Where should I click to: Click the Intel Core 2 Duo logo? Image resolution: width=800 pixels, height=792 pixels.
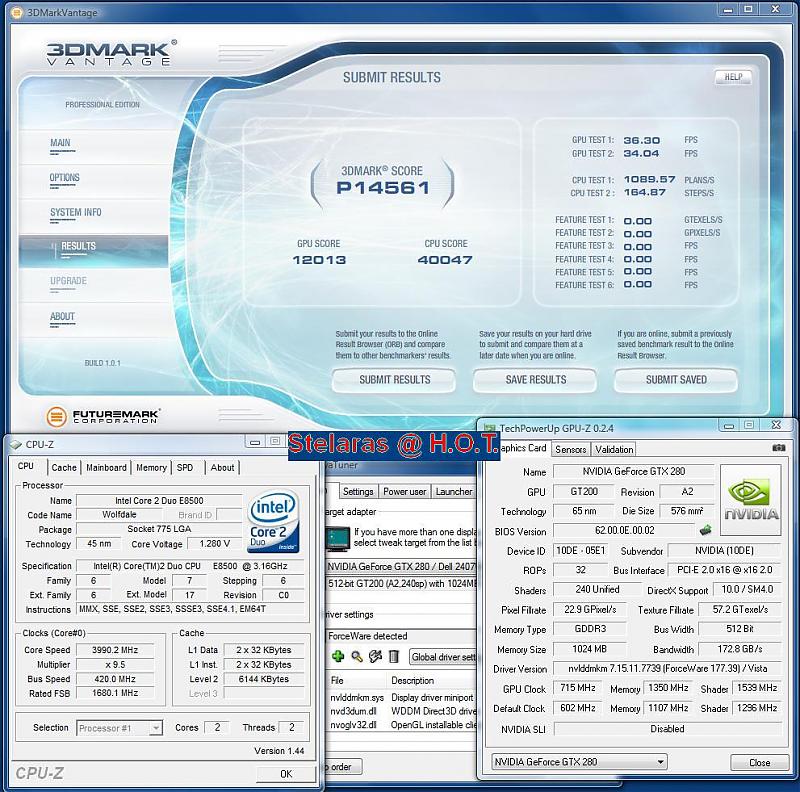tap(273, 521)
